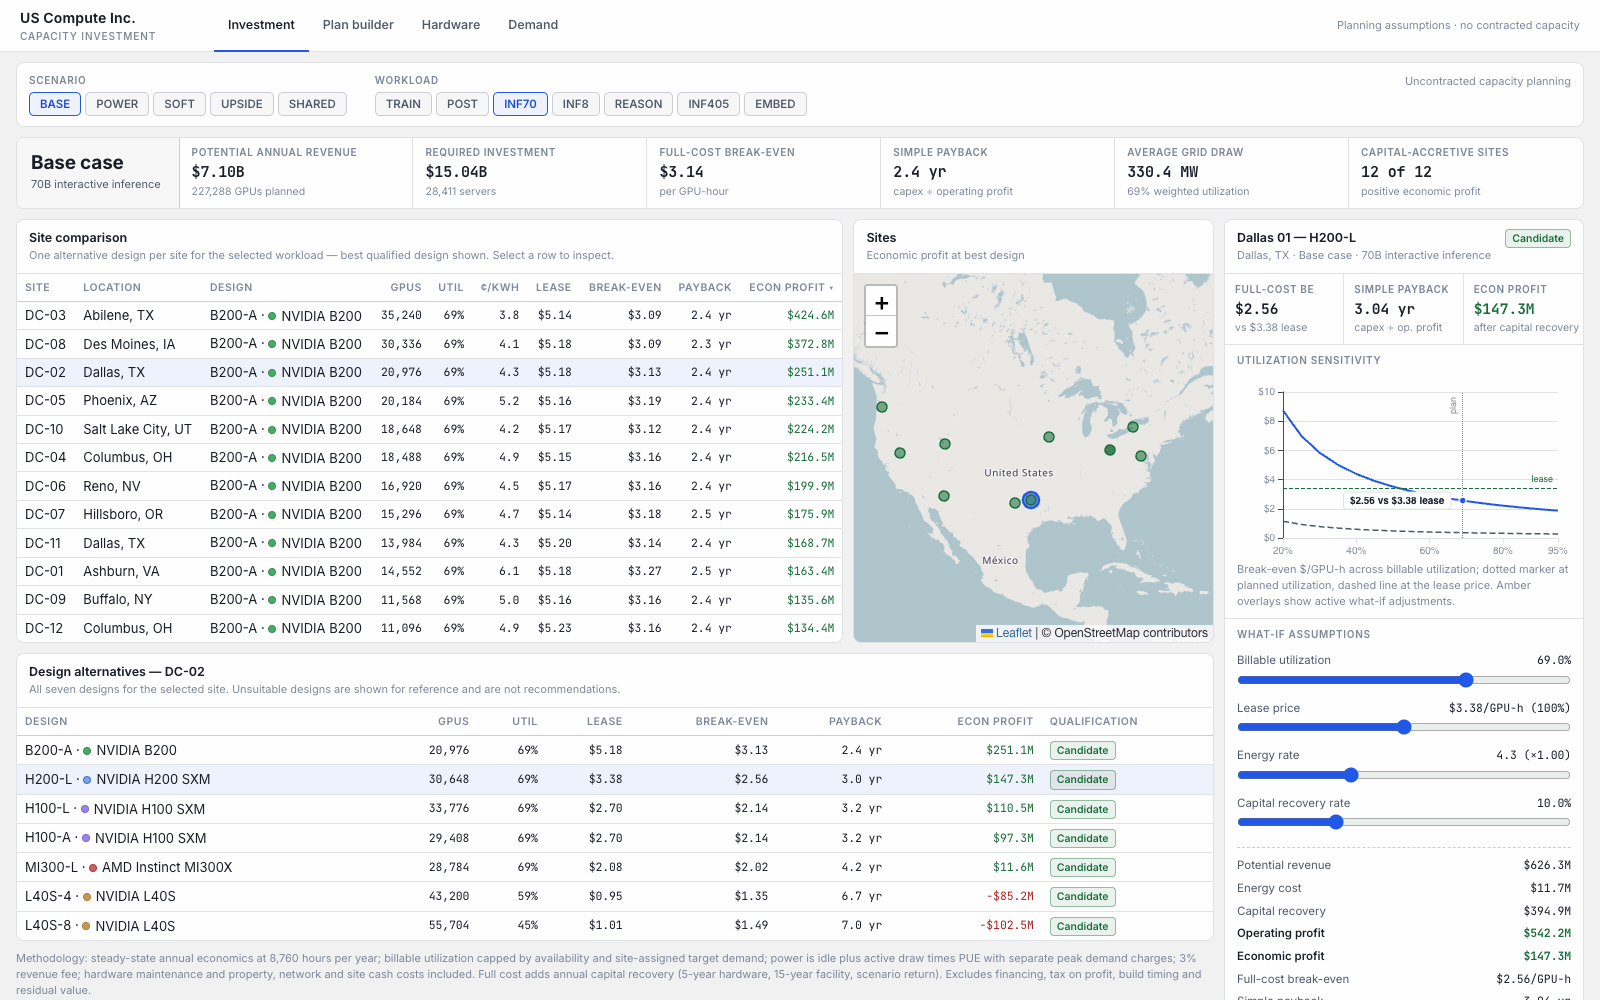Select the SHARED scenario
Image resolution: width=1600 pixels, height=1000 pixels.
[312, 104]
